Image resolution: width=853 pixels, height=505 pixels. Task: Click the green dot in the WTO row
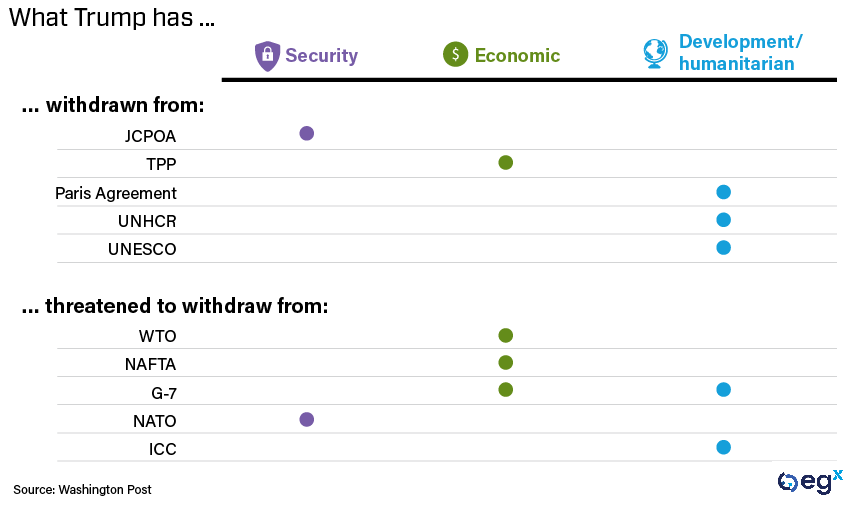[505, 335]
